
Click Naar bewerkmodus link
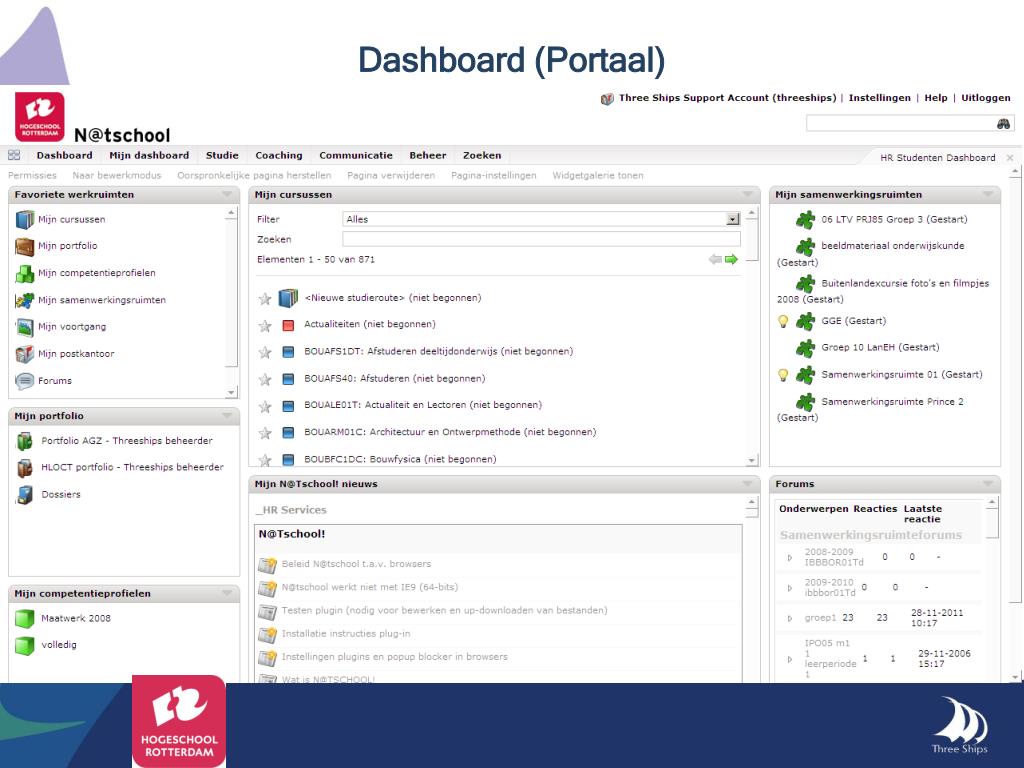pos(117,176)
